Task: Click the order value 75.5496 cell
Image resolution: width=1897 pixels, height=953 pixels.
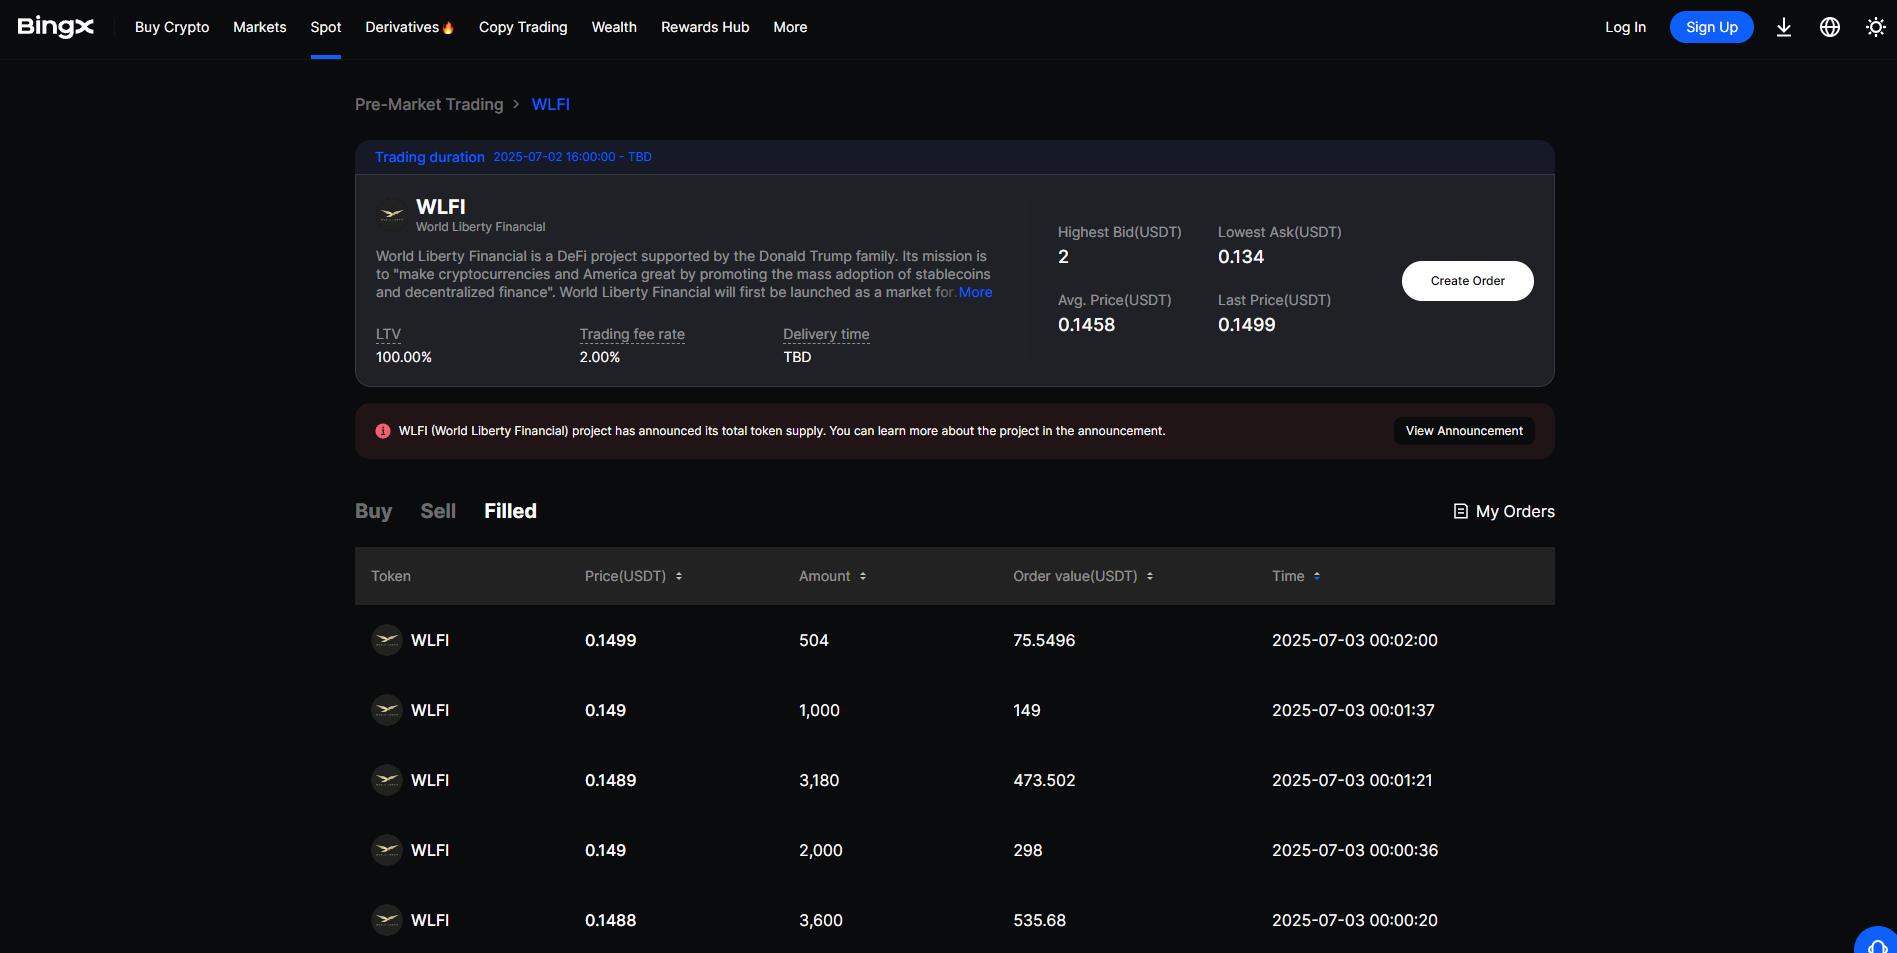Action: coord(1044,640)
